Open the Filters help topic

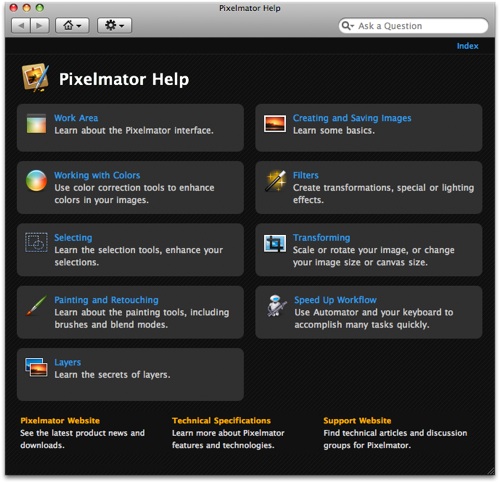pyautogui.click(x=306, y=175)
